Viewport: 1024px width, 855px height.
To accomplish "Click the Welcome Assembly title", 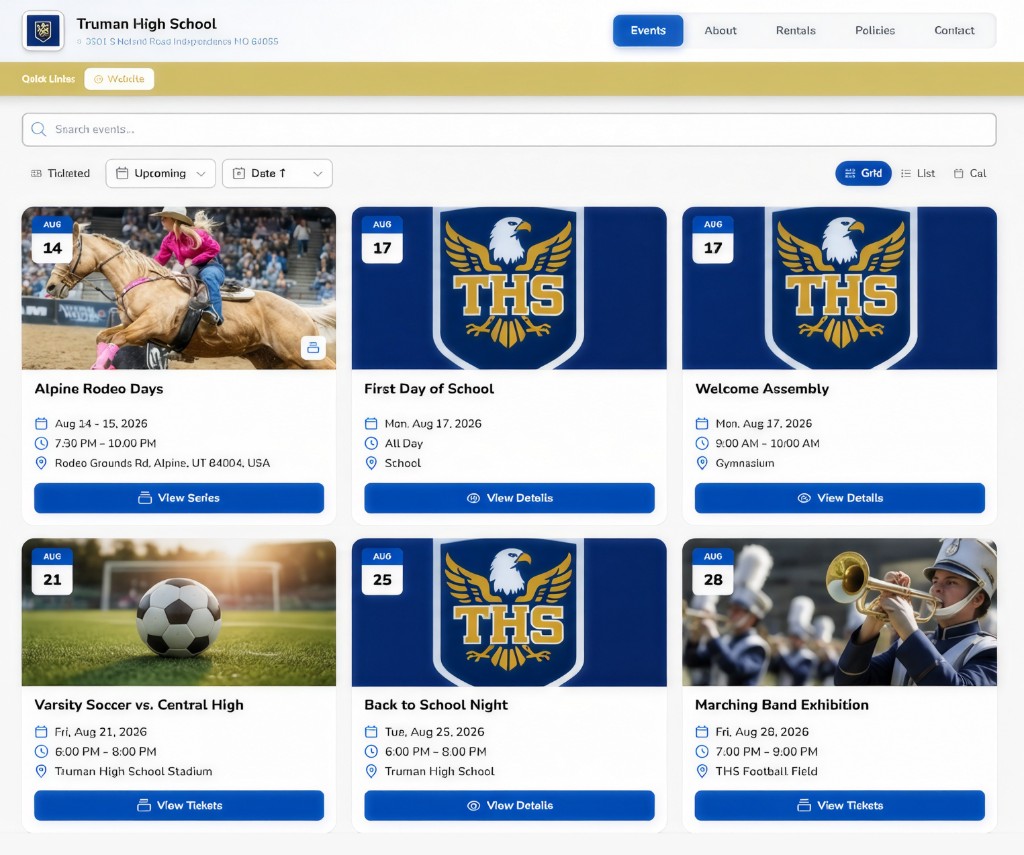I will [x=762, y=389].
